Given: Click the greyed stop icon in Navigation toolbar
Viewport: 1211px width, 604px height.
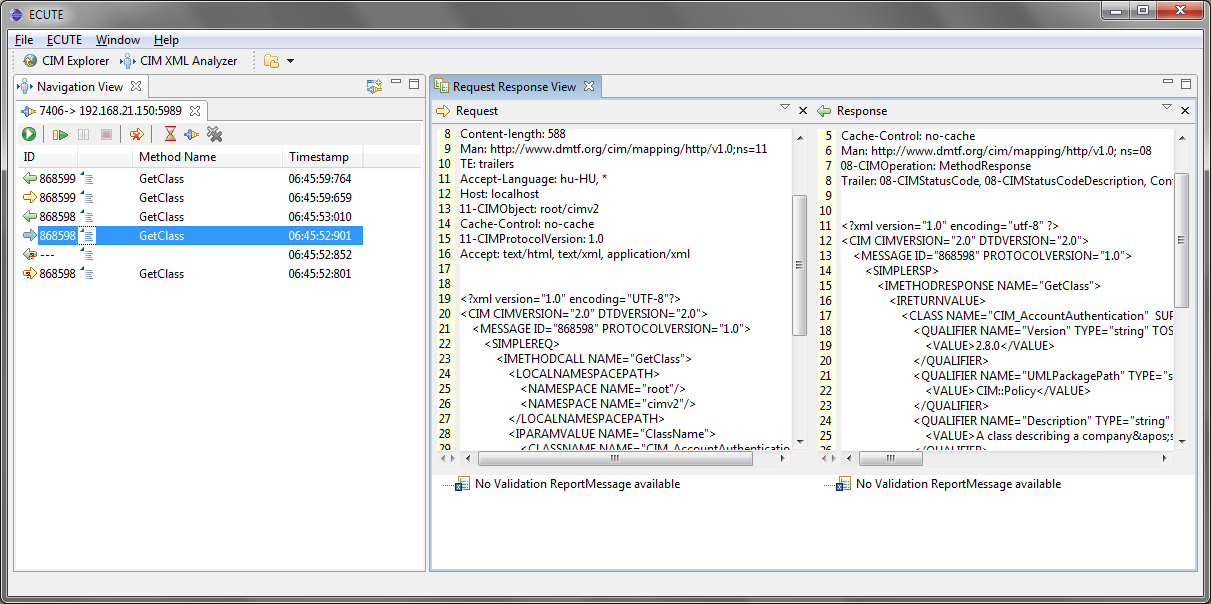Looking at the screenshot, I should coord(106,134).
